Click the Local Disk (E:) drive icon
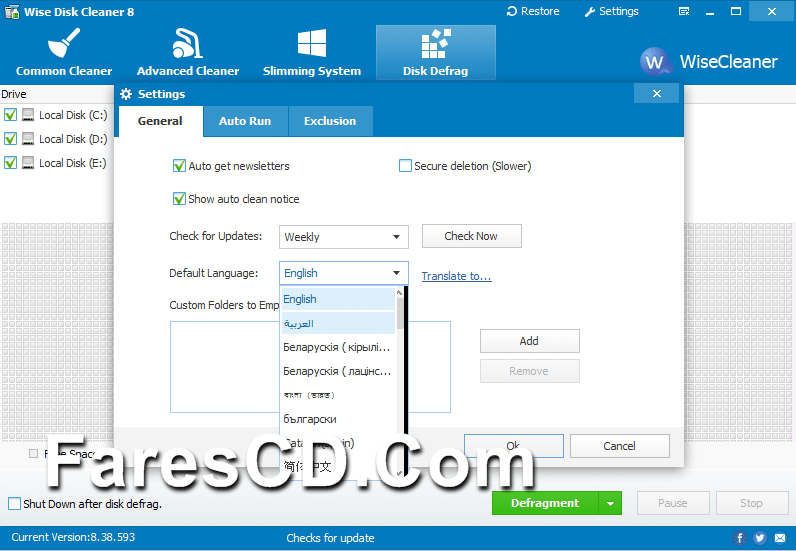The height and width of the screenshot is (551, 796). [x=28, y=163]
